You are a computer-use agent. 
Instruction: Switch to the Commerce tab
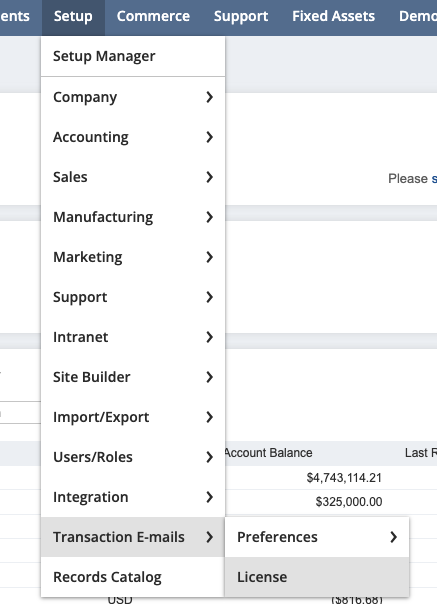153,16
